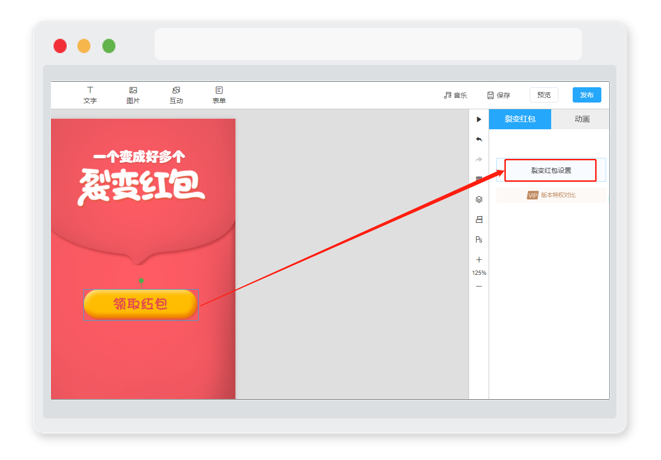Open 裂变红包设置 settings button

click(551, 170)
